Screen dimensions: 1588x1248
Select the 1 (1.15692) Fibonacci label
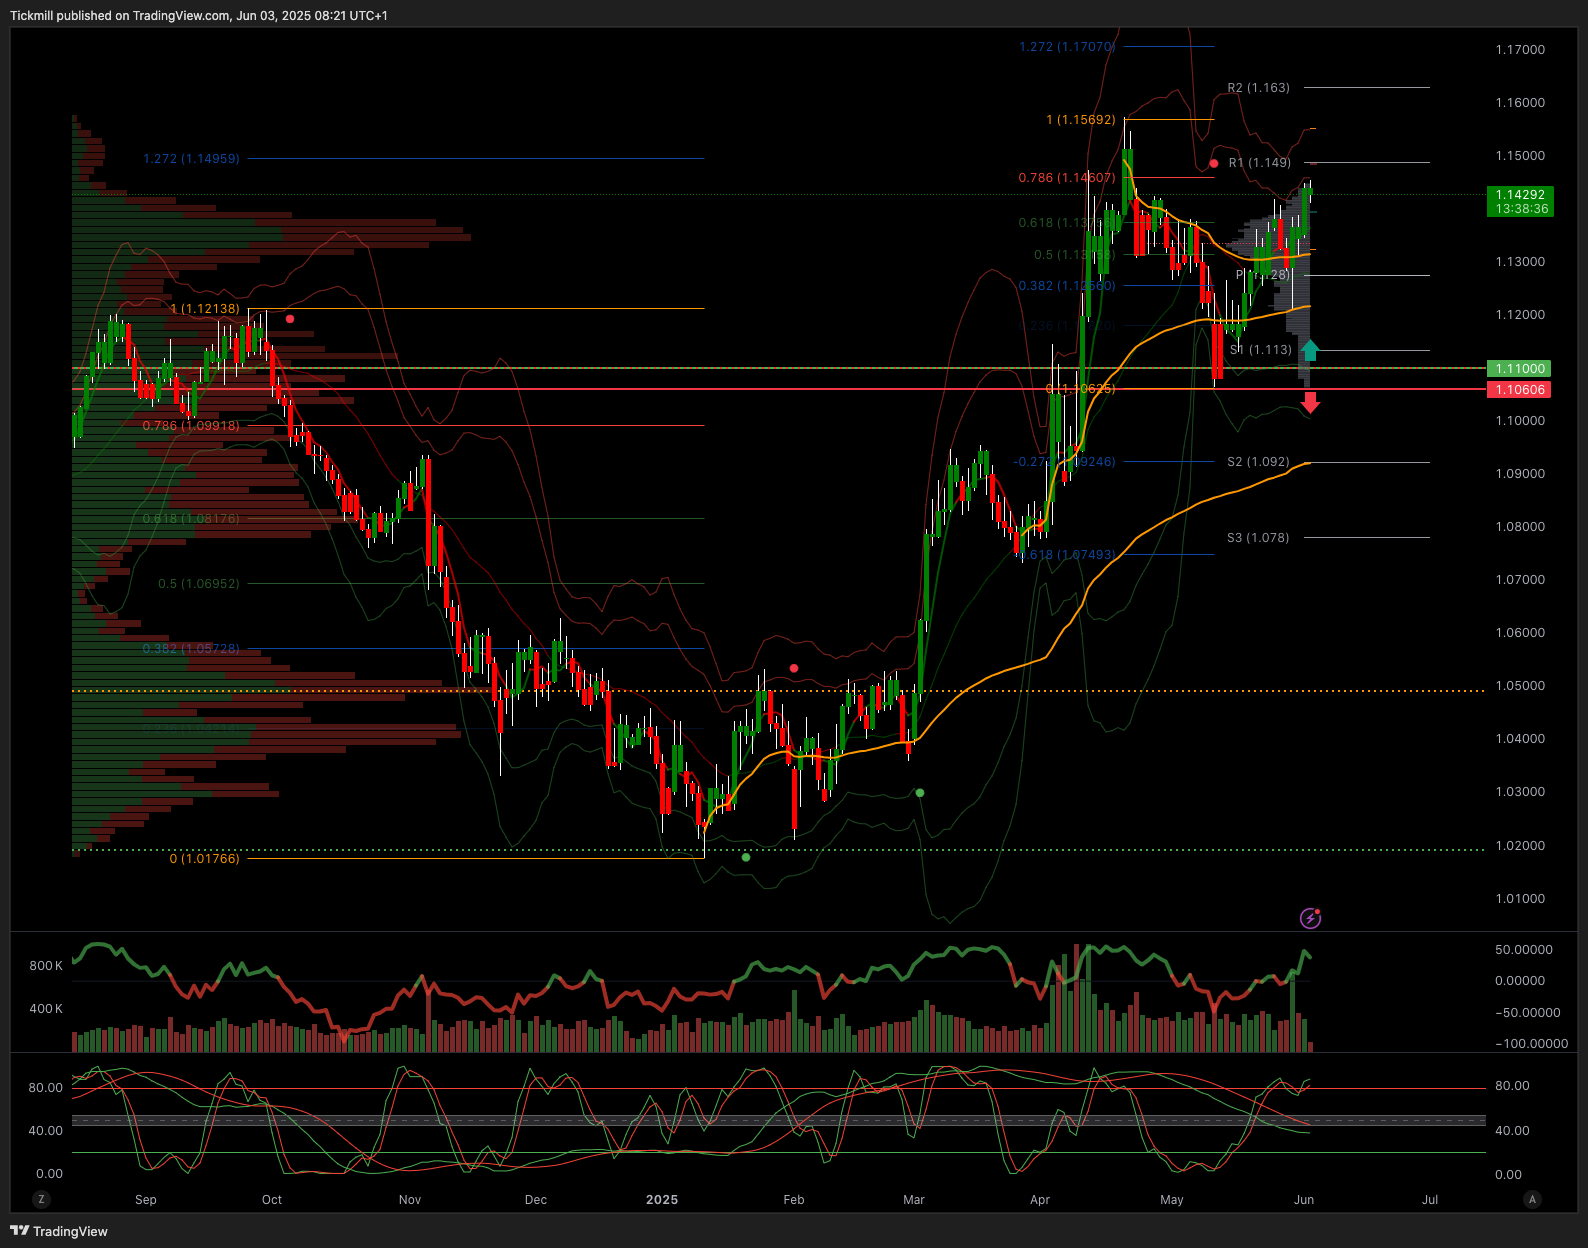point(1081,119)
